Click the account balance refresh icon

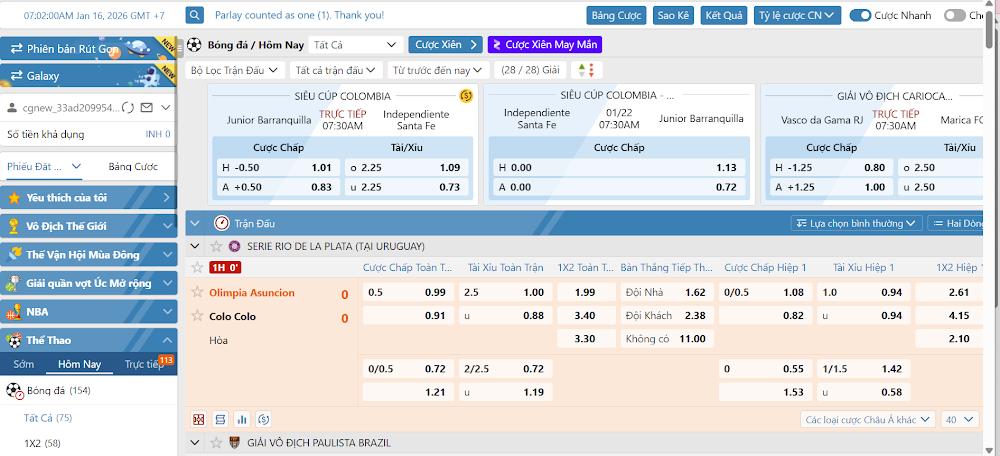point(127,107)
